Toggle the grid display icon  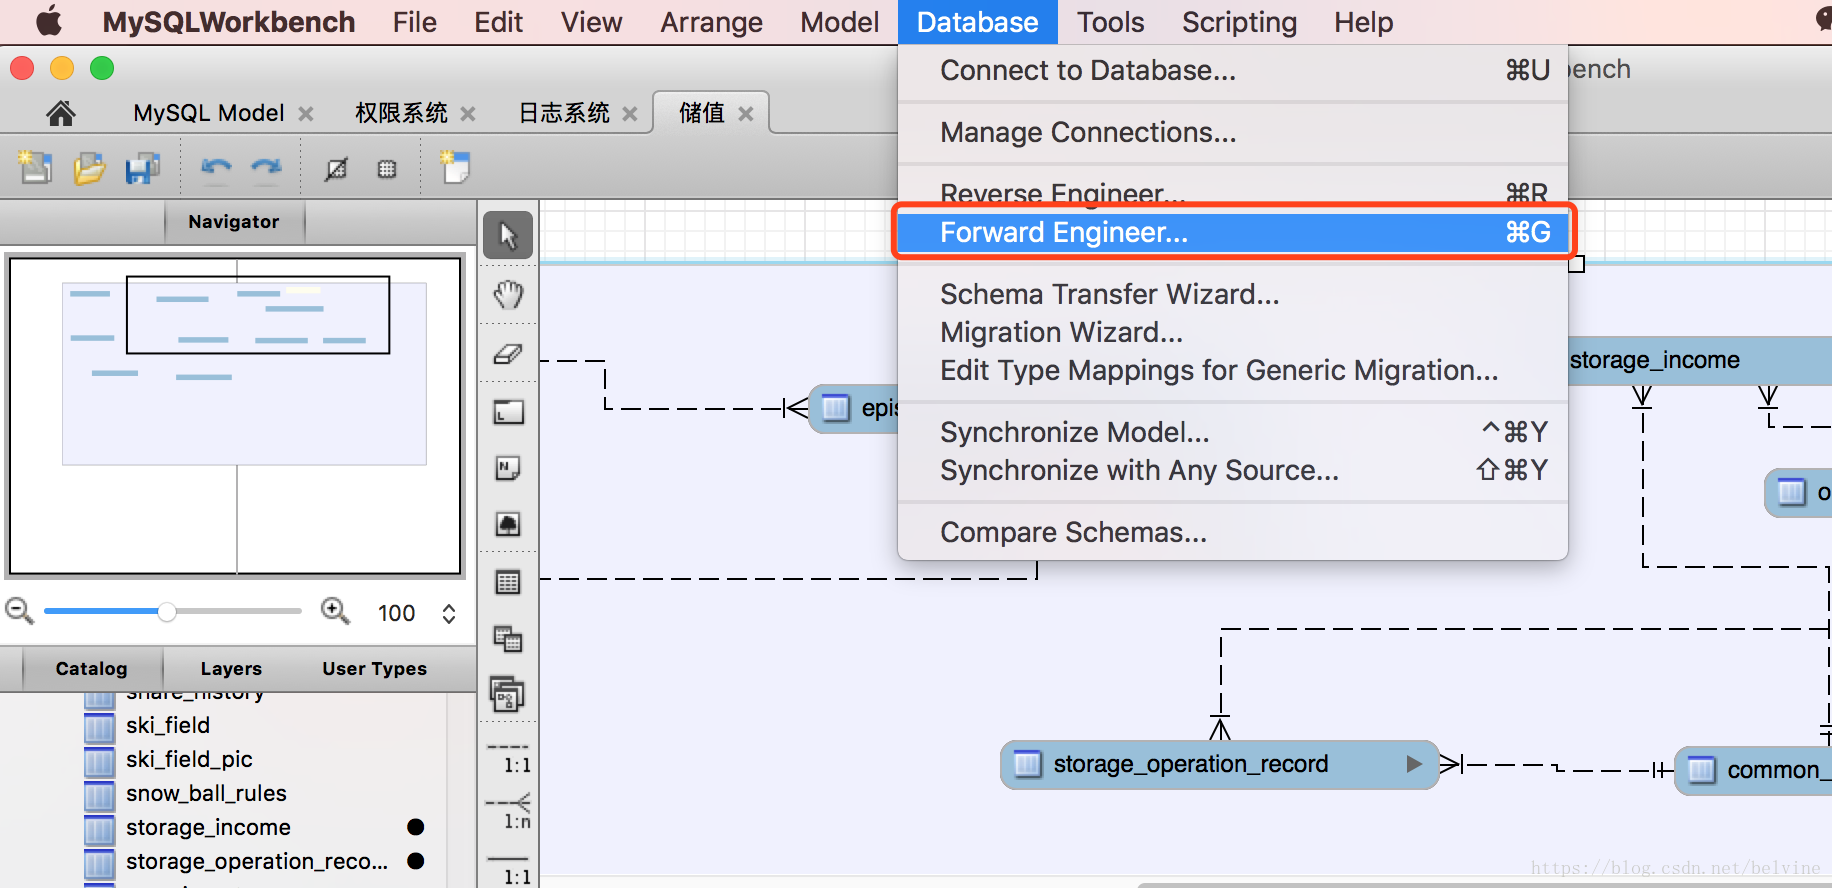click(387, 169)
